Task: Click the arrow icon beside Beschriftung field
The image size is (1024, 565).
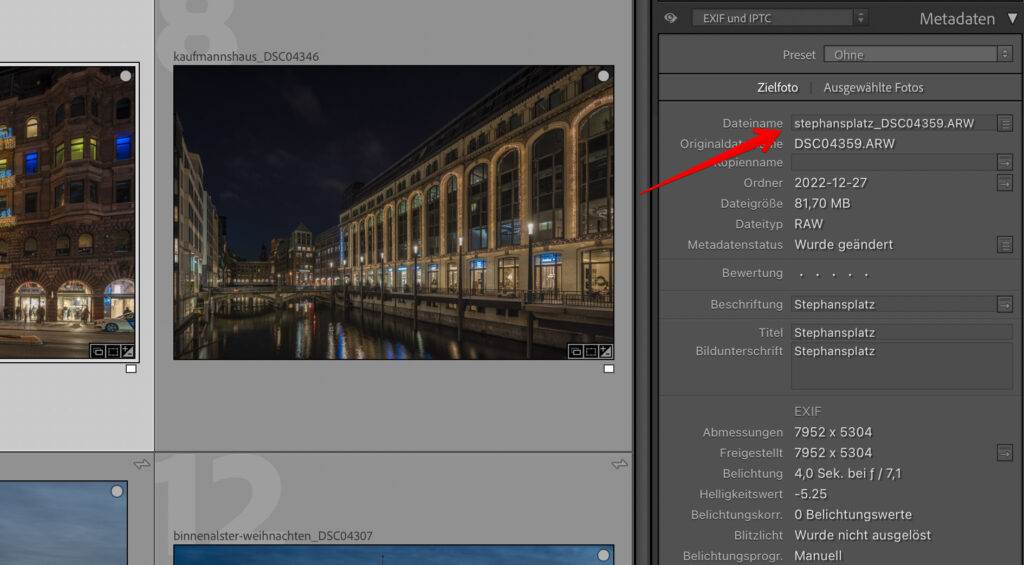Action: (1005, 304)
